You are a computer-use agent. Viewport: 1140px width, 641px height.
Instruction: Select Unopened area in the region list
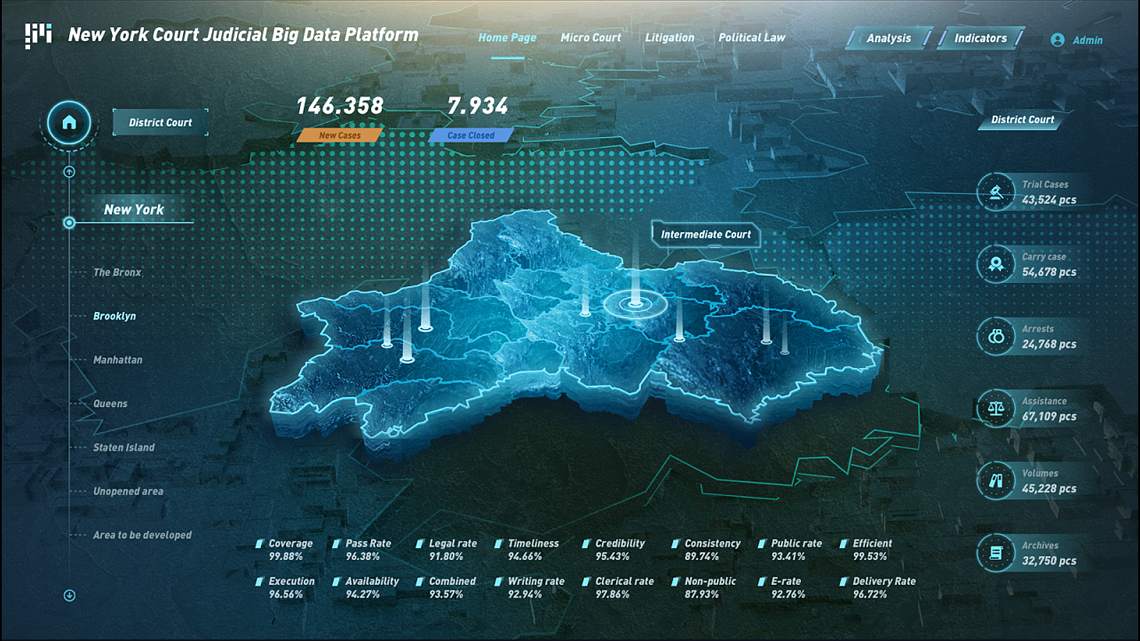128,491
